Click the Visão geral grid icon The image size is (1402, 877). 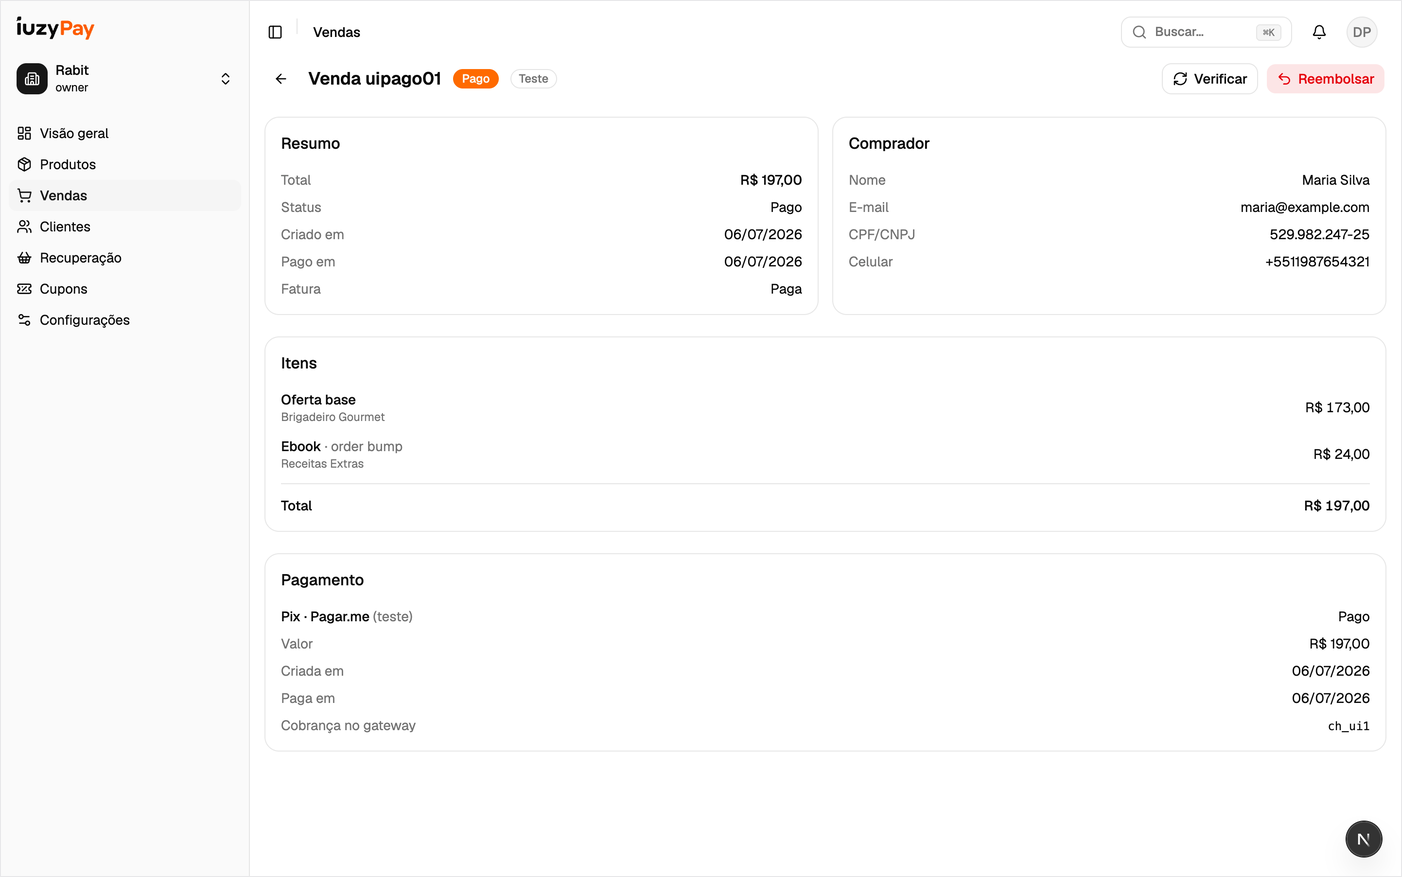24,133
